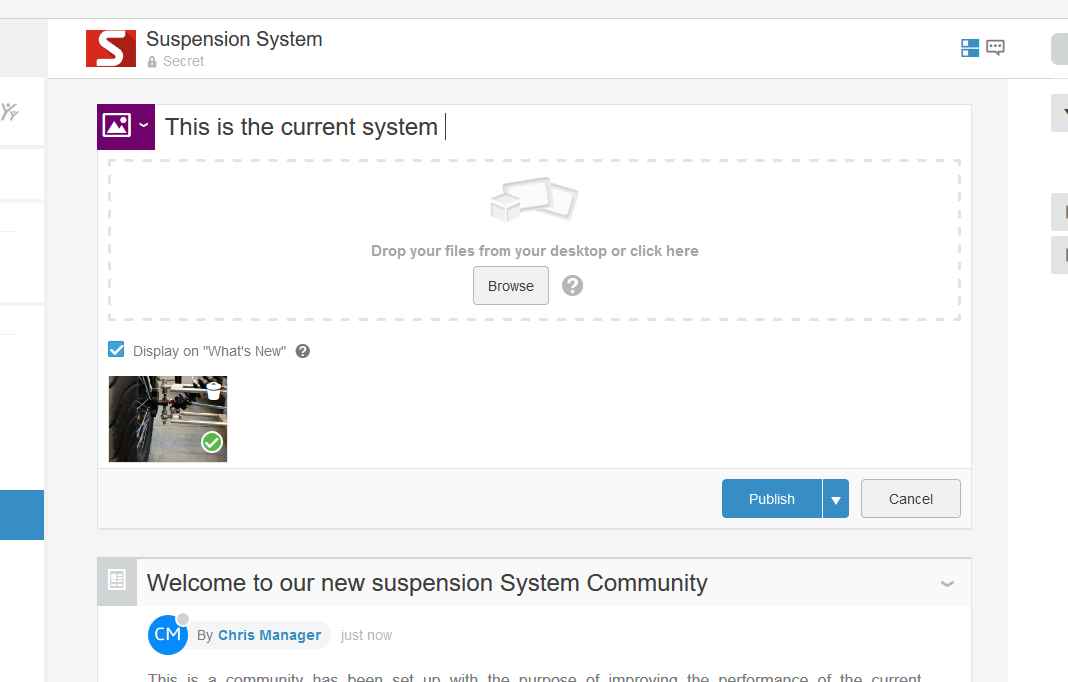The height and width of the screenshot is (682, 1068).
Task: Click the trash icon on uploaded image
Action: pos(212,391)
